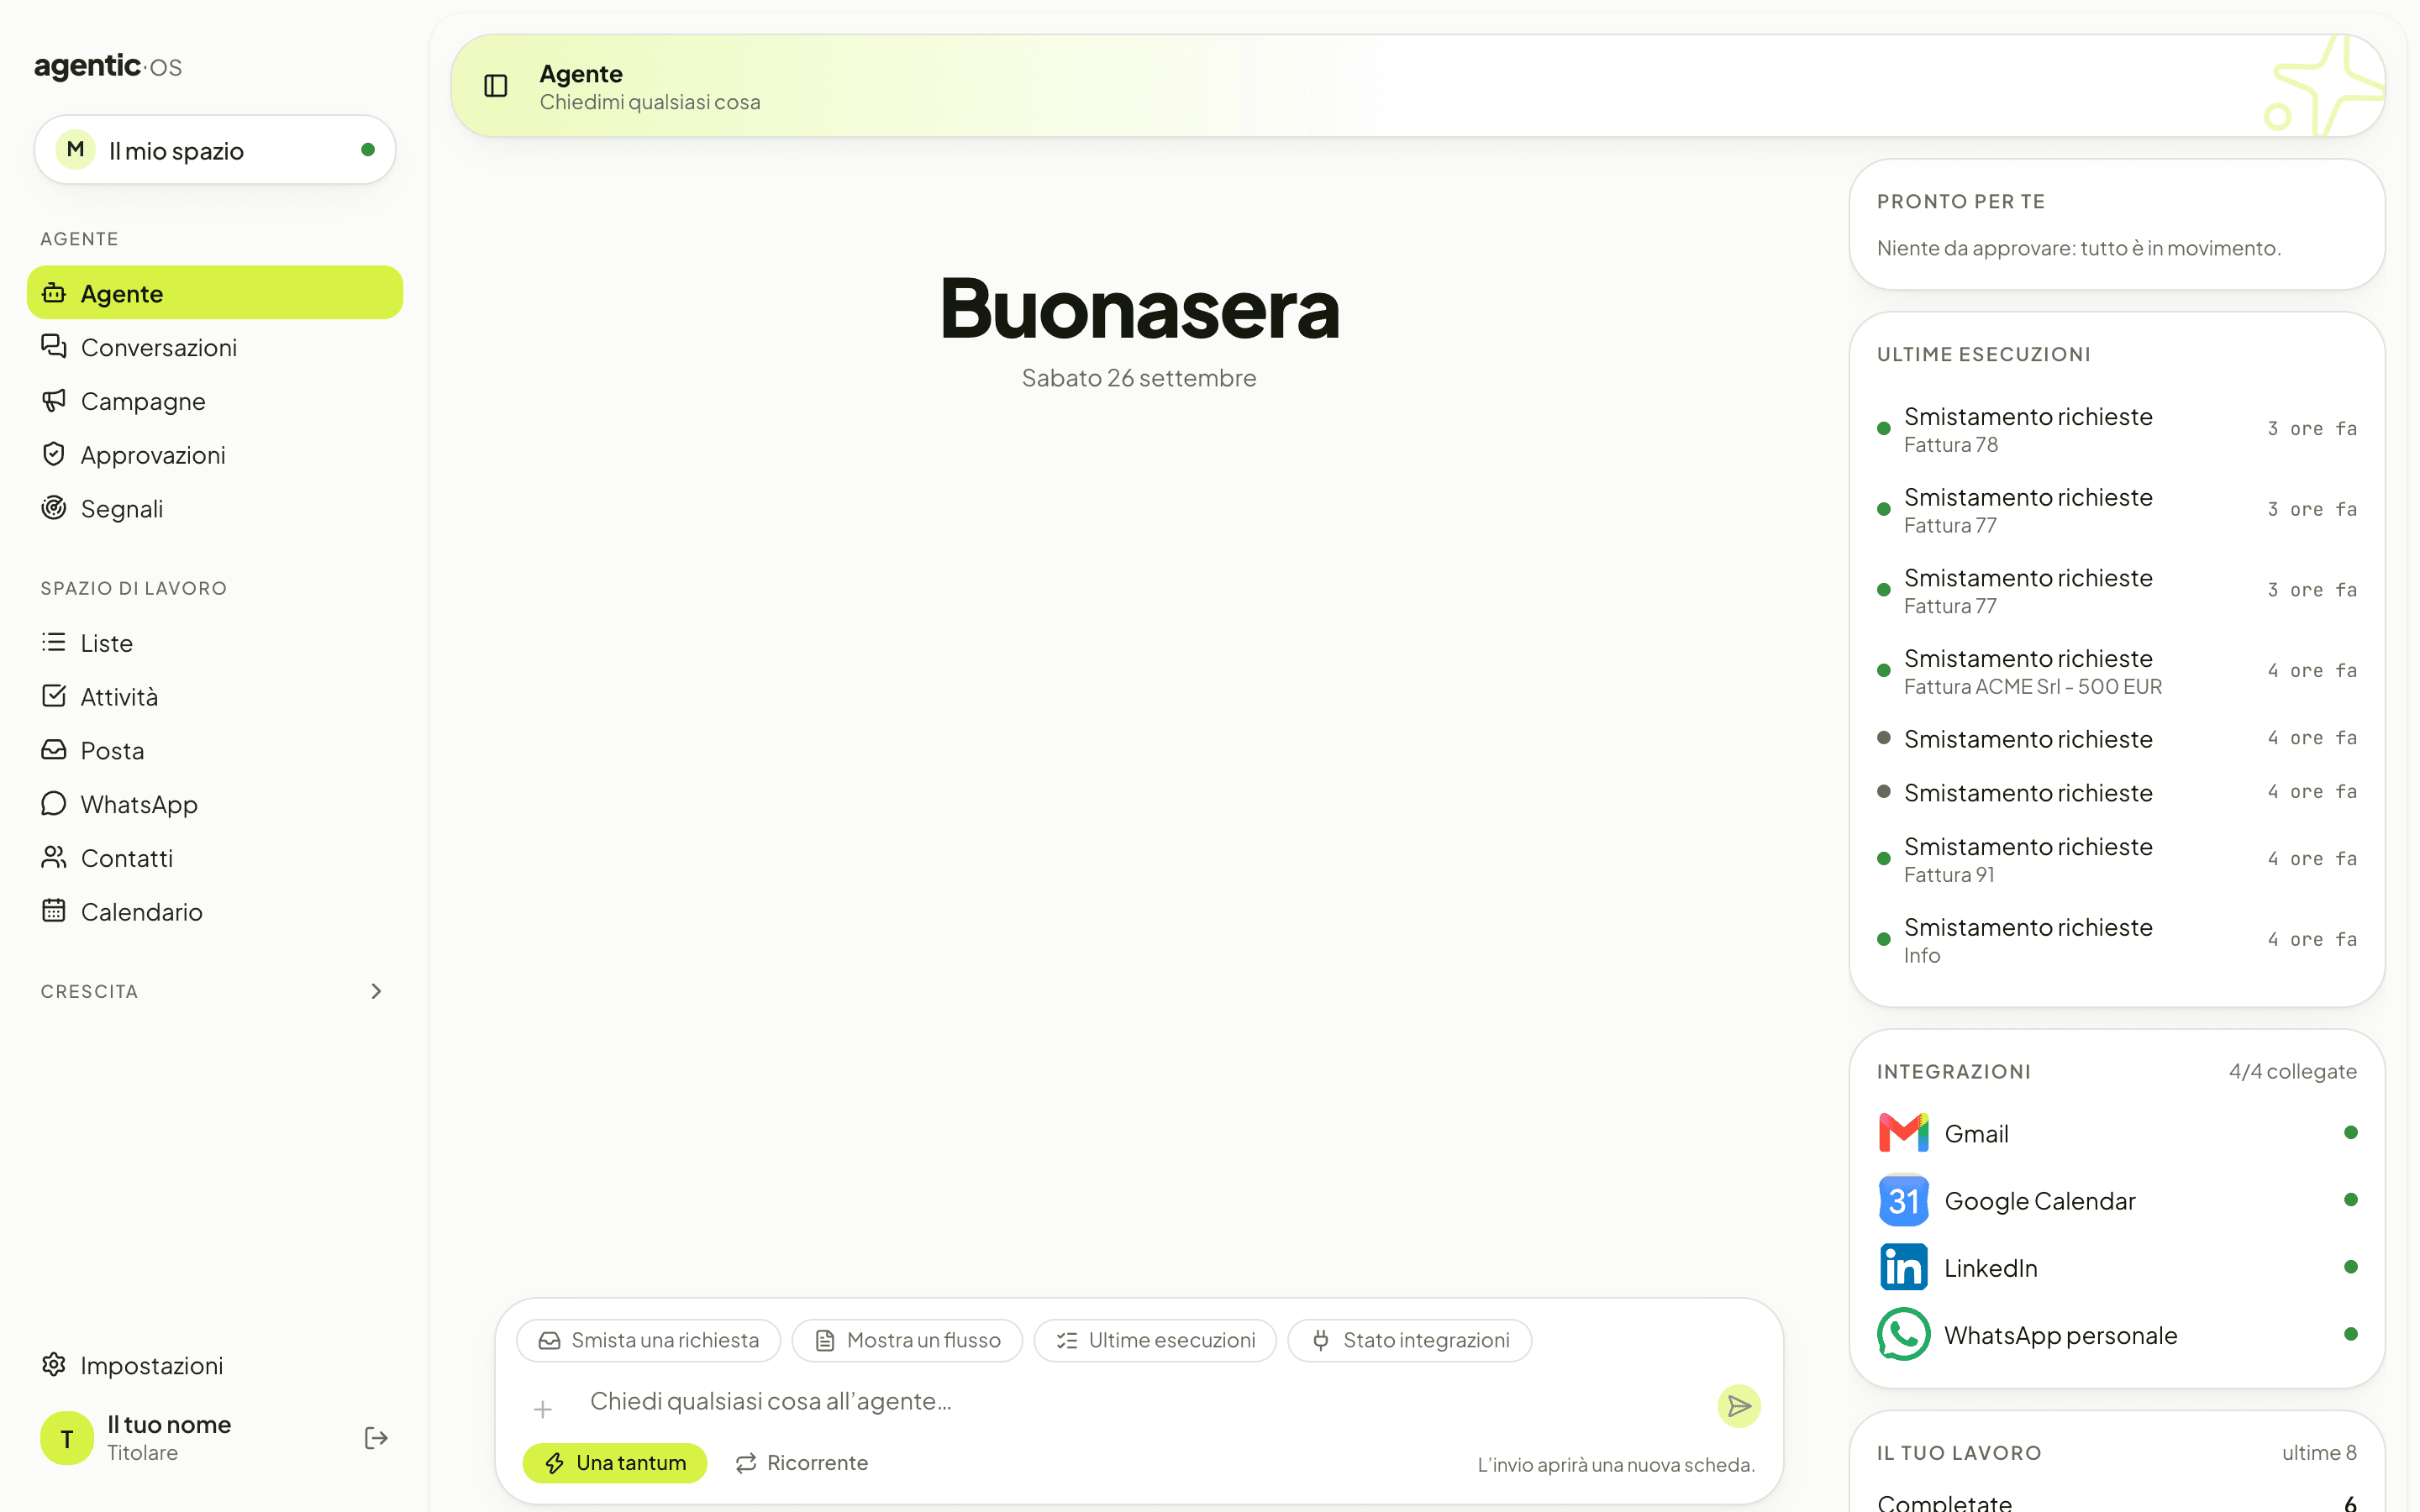Focus the Chiedi qualsiasi cosa input field
This screenshot has height=1512, width=2420.
[x=1140, y=1402]
